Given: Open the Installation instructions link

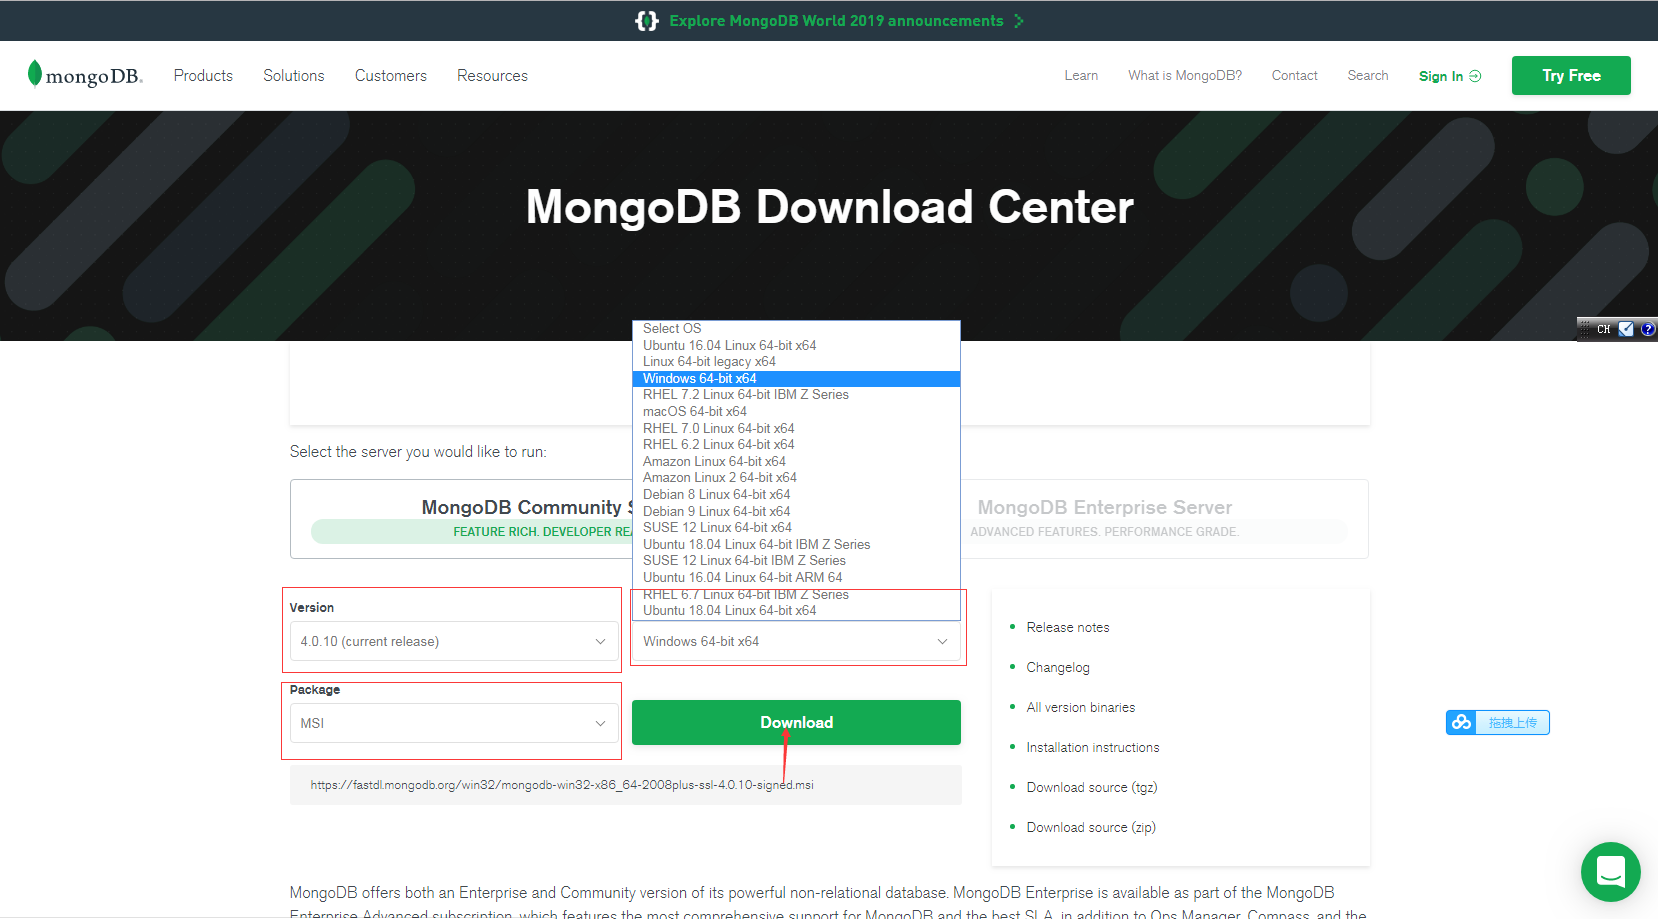Looking at the screenshot, I should [1092, 747].
